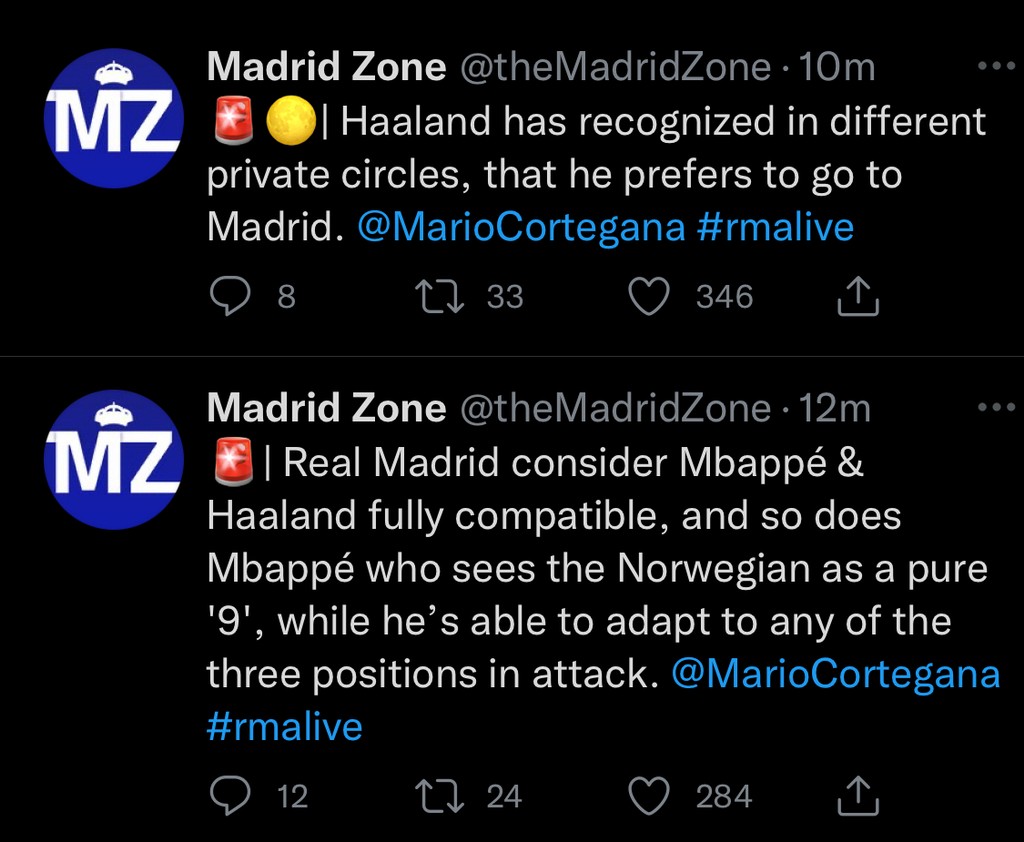Share the Mbappé & Haaland compatible tweet
This screenshot has height=842, width=1024.
coord(859,796)
